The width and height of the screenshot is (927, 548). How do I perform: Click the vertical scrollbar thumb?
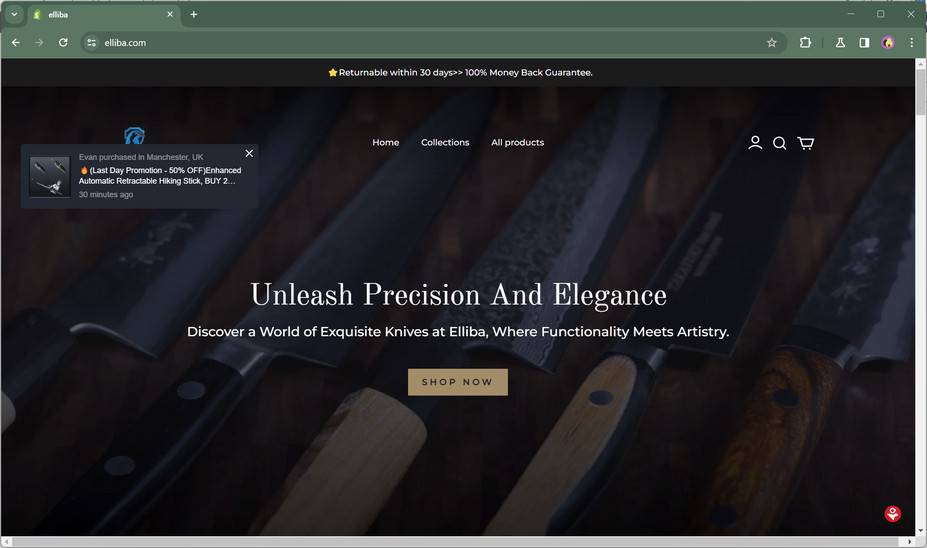tap(920, 92)
